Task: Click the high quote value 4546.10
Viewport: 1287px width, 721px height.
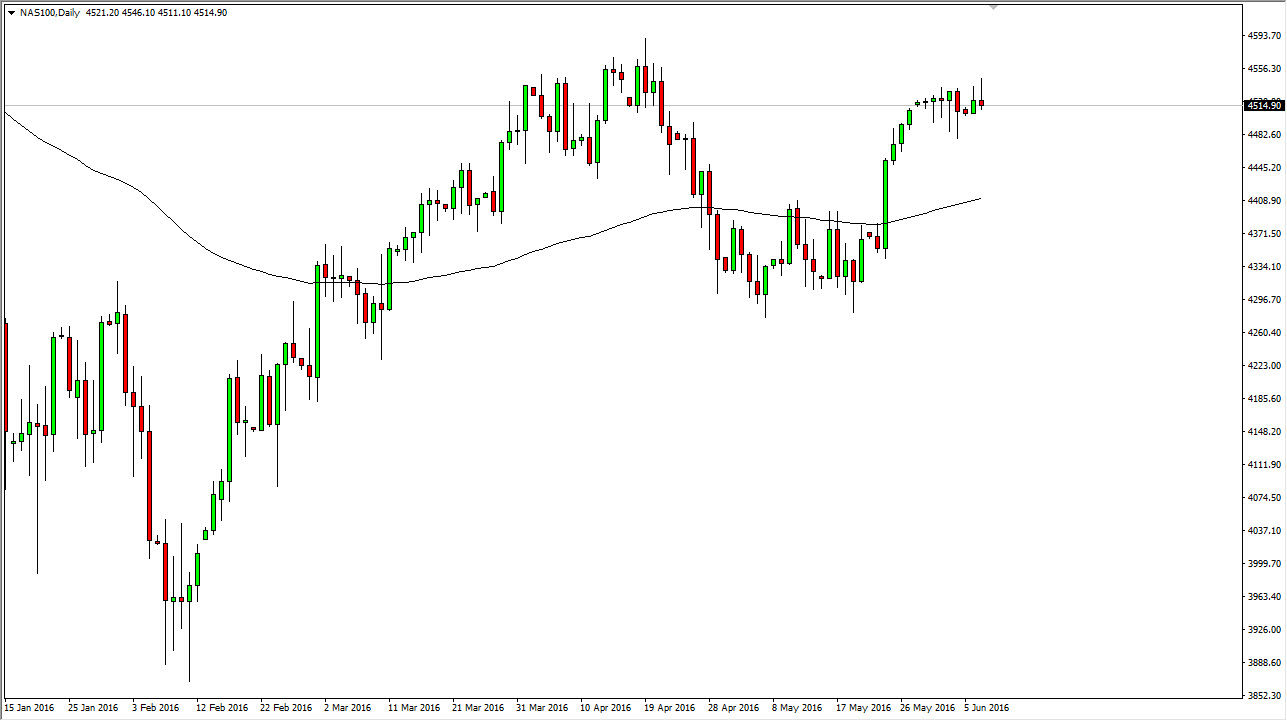Action: click(141, 13)
